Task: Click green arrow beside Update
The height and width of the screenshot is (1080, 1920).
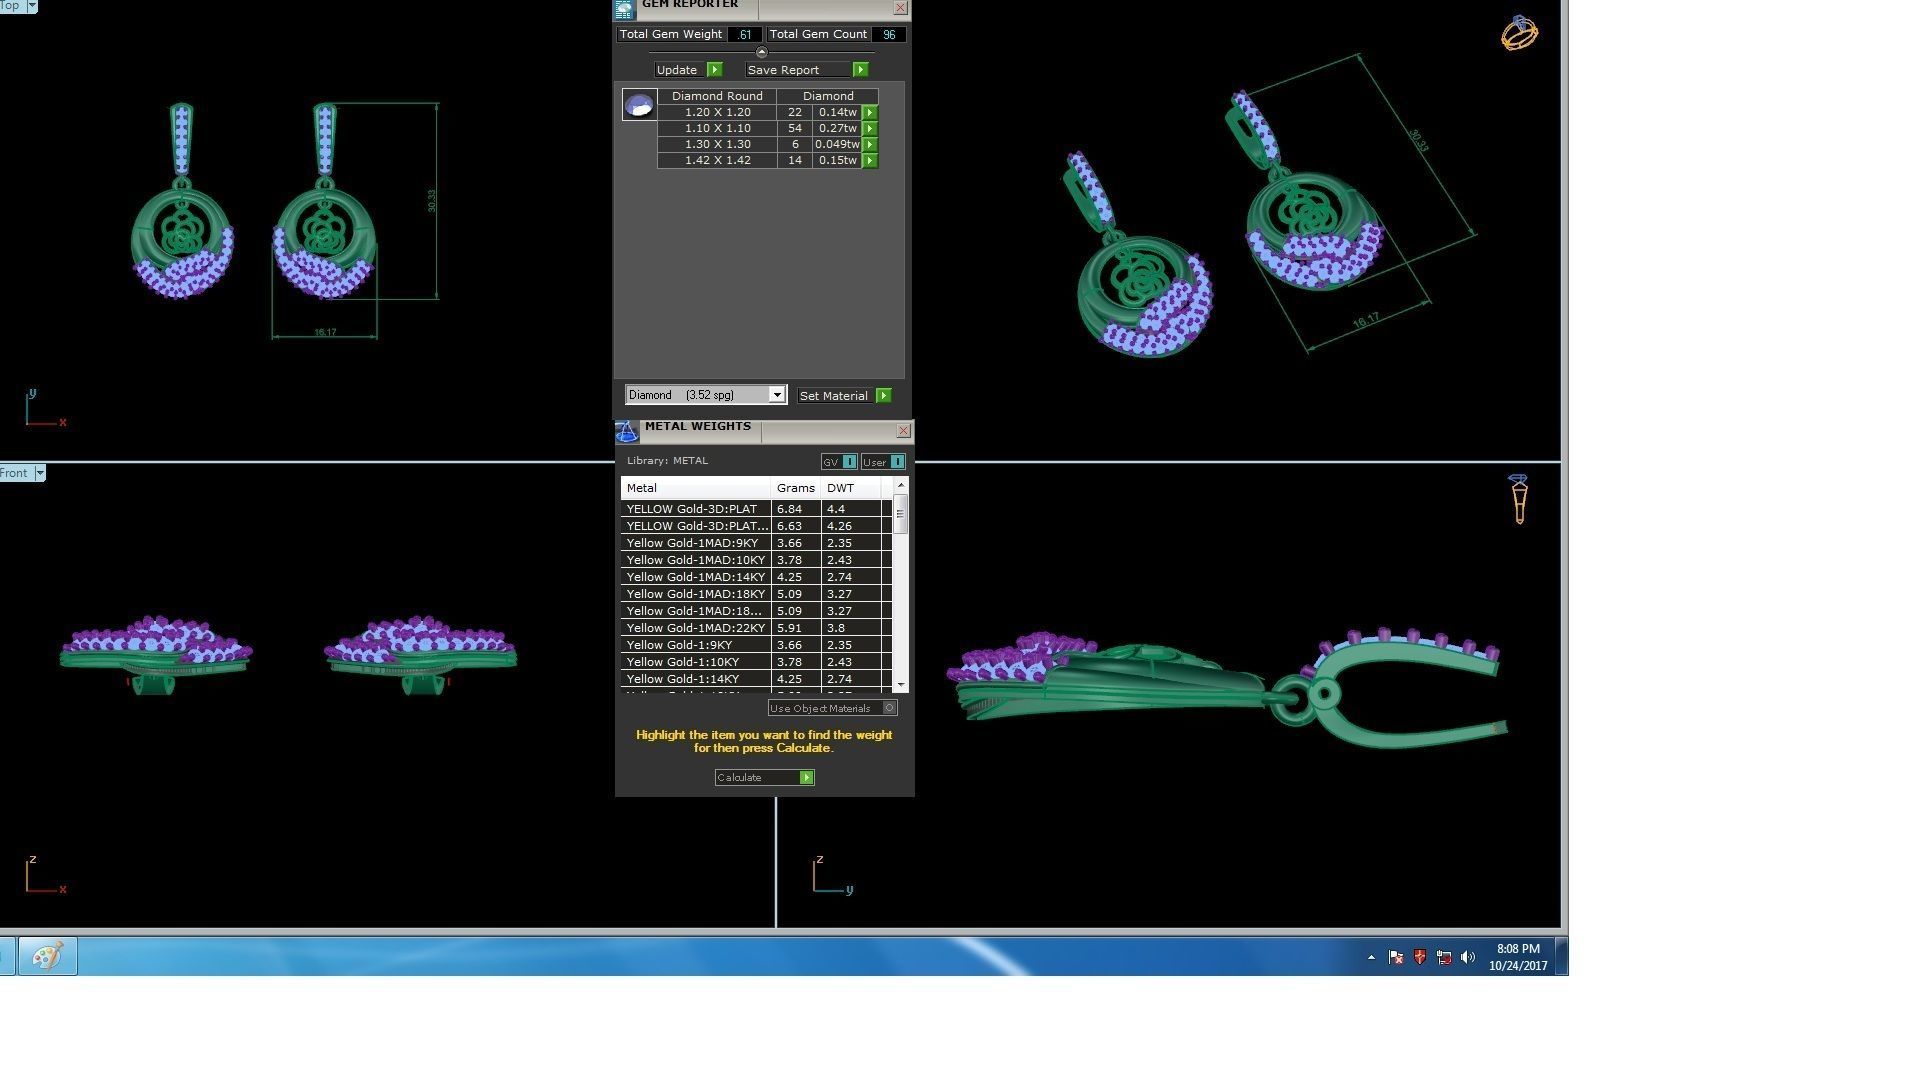Action: click(714, 70)
